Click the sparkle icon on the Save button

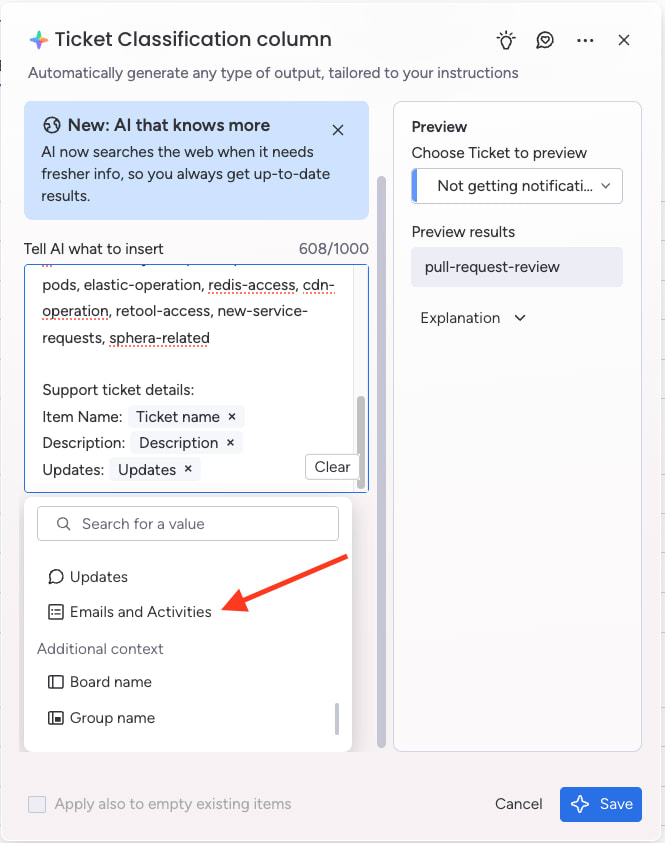tap(580, 804)
